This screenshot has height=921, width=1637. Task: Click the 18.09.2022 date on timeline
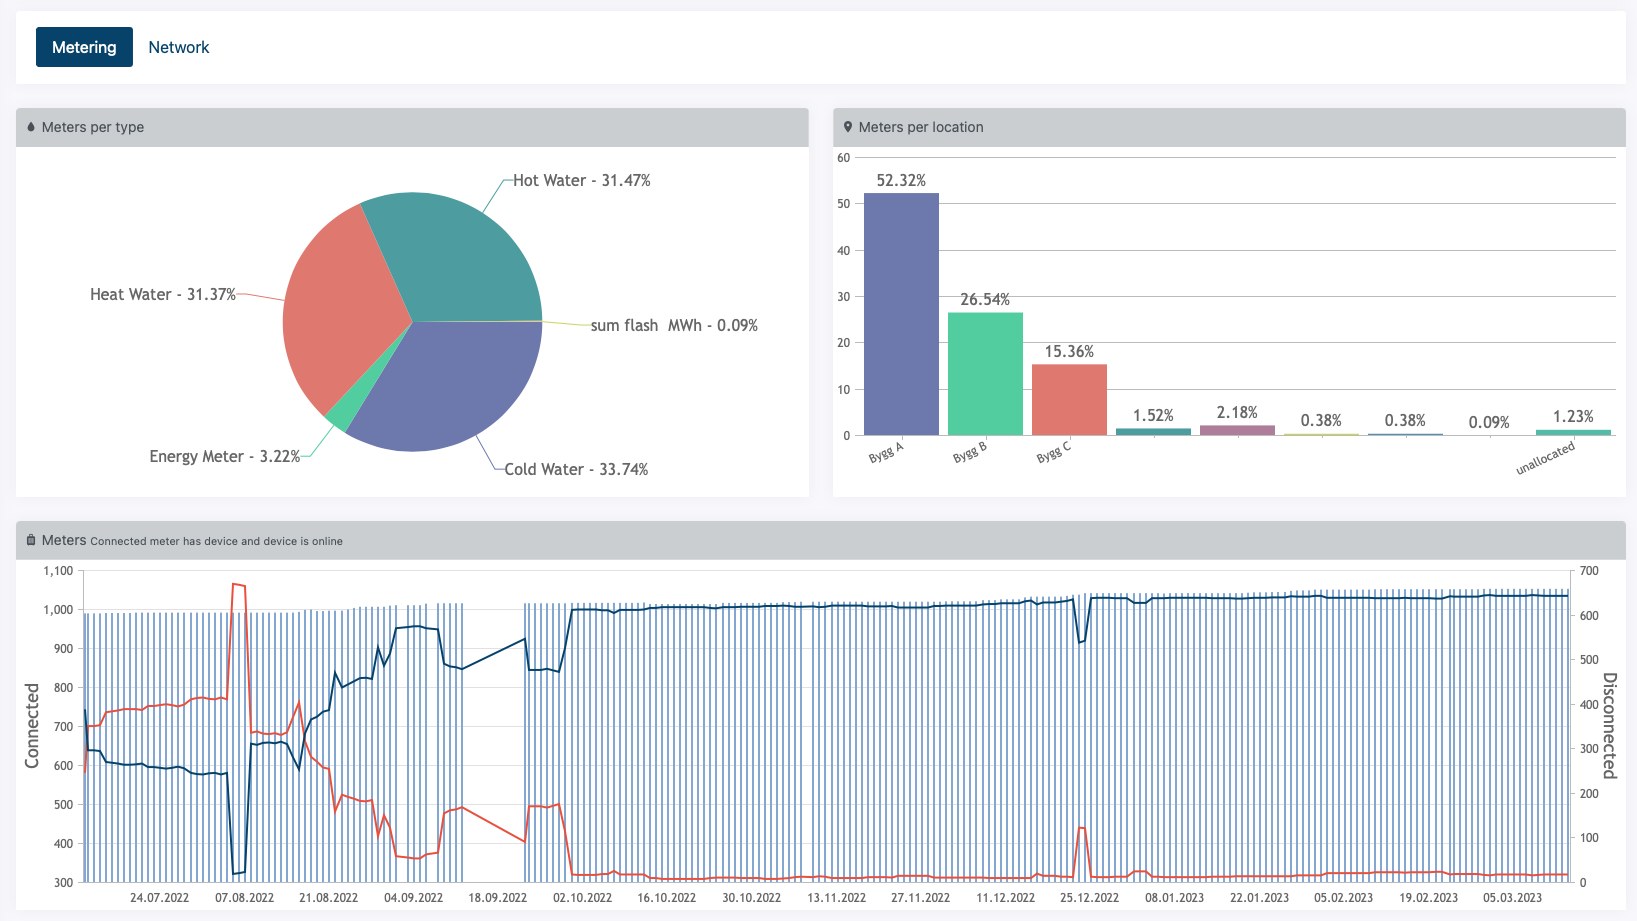pos(498,897)
